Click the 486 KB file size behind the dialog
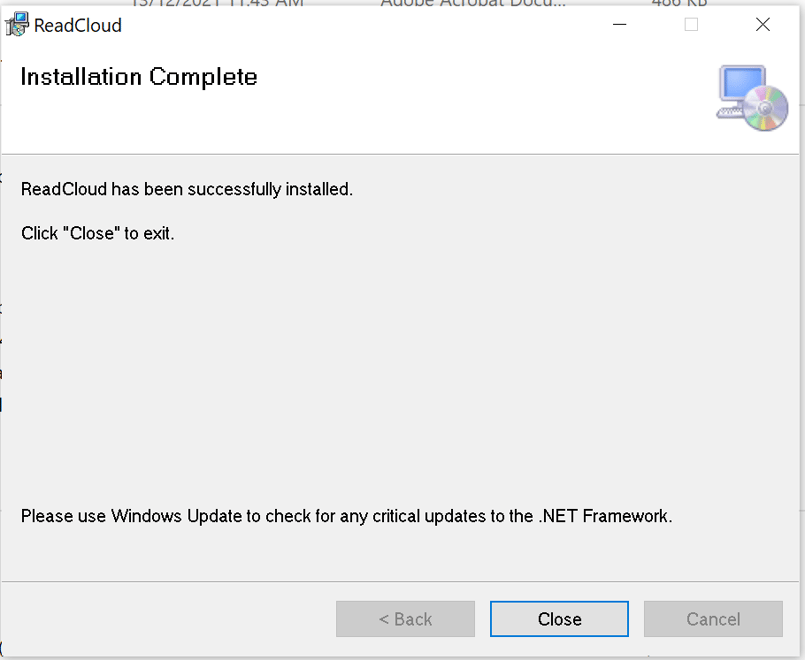This screenshot has height=660, width=805. 680,3
